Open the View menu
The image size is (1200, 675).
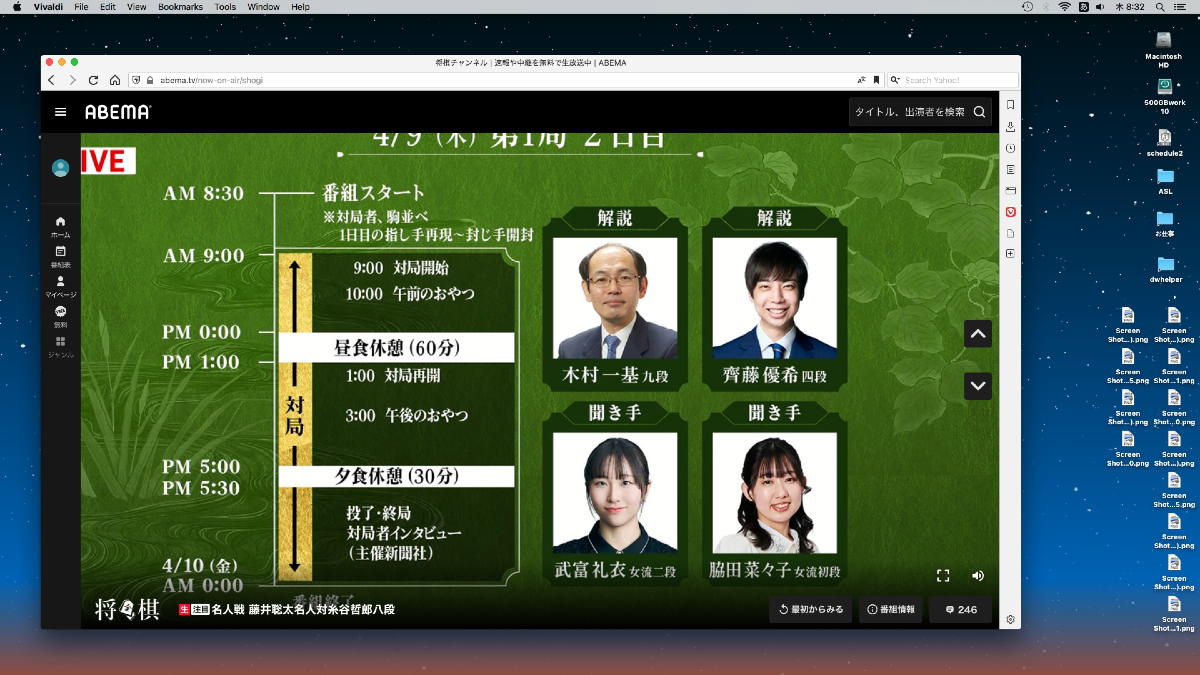point(137,7)
